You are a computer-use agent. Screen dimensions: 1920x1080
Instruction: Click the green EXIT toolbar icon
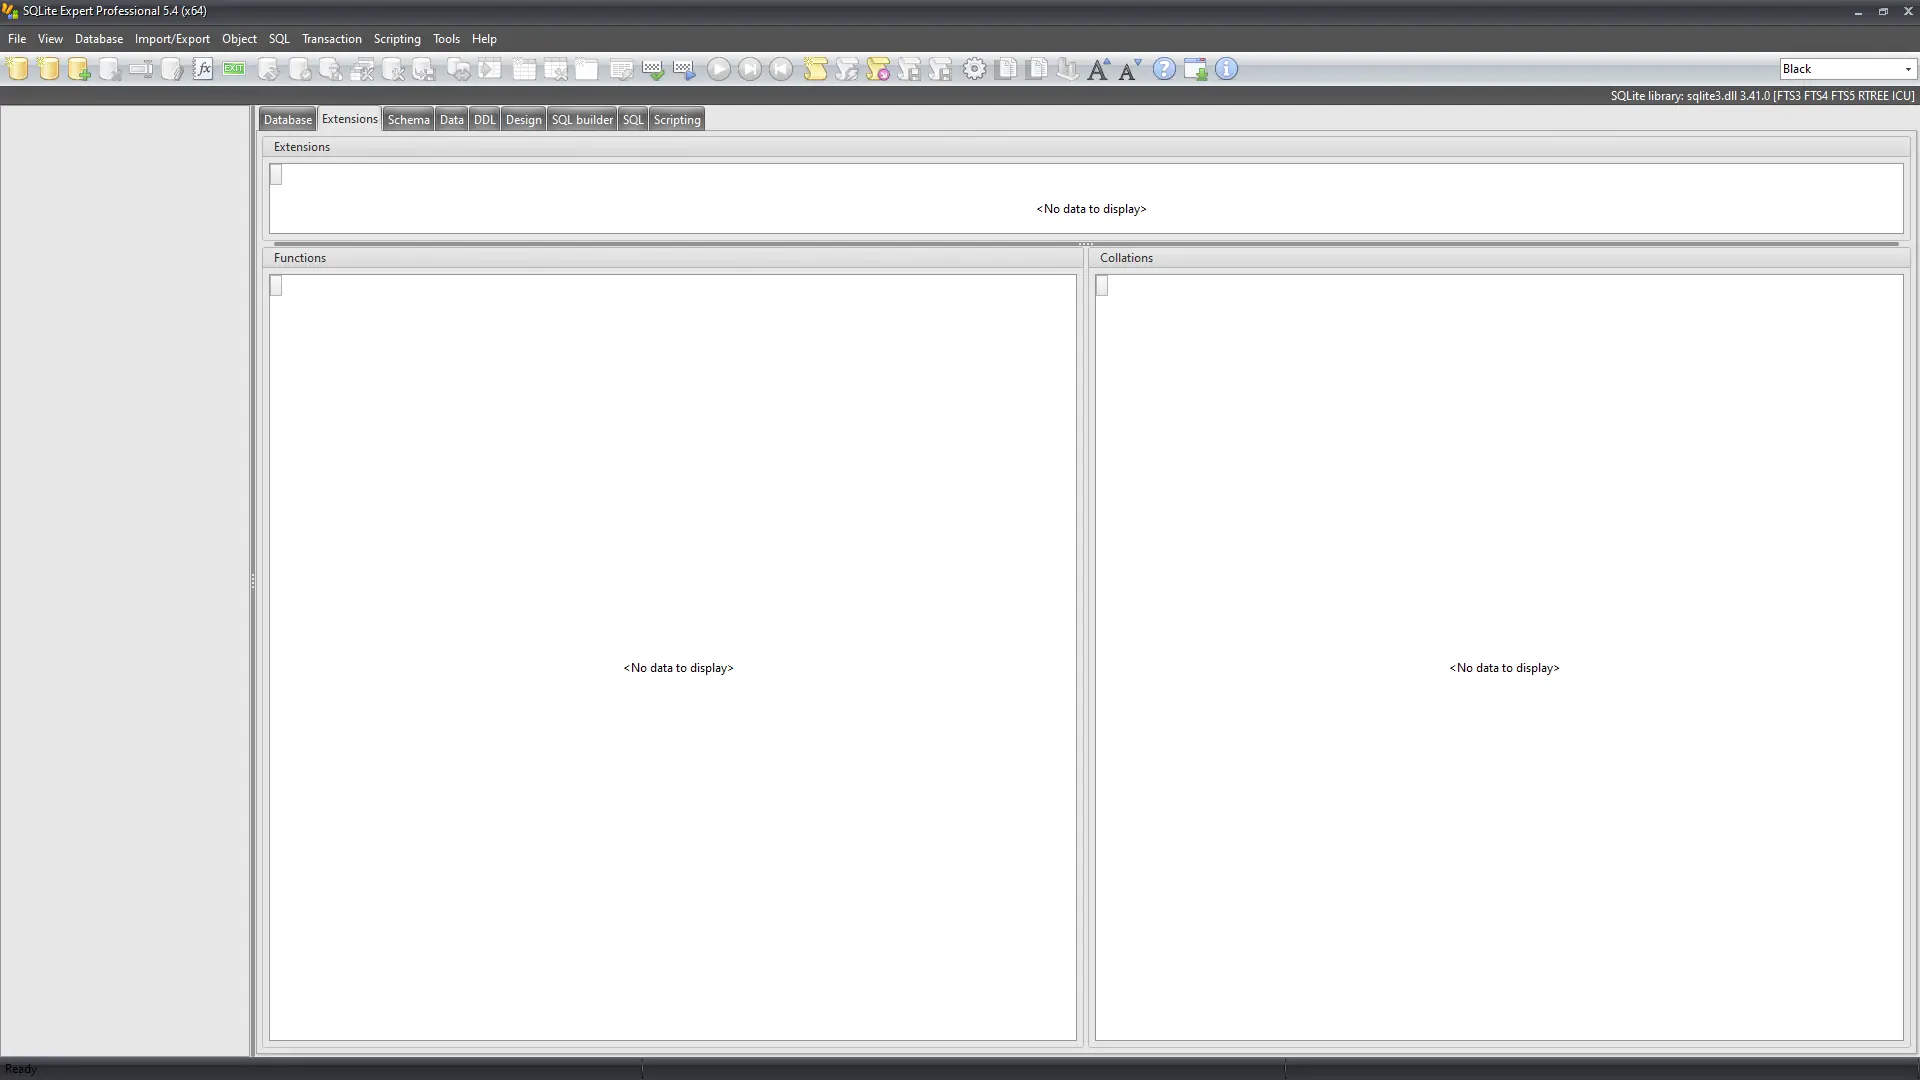[x=234, y=69]
